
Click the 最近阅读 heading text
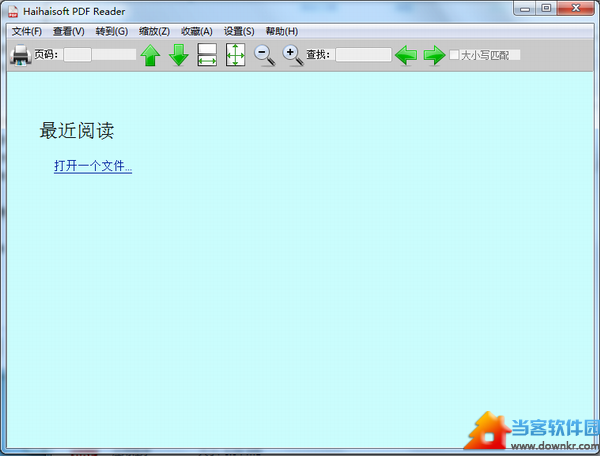coord(77,130)
